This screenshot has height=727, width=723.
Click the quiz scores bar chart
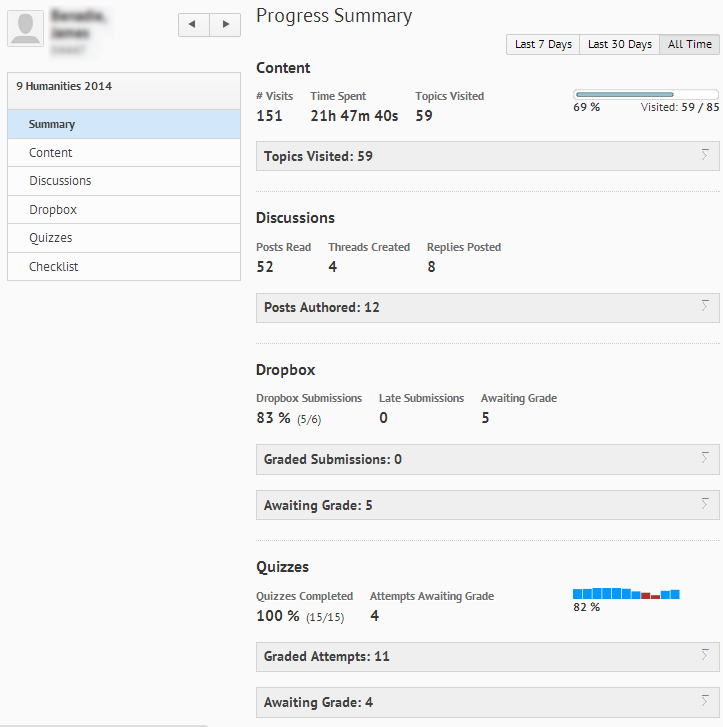click(x=626, y=594)
